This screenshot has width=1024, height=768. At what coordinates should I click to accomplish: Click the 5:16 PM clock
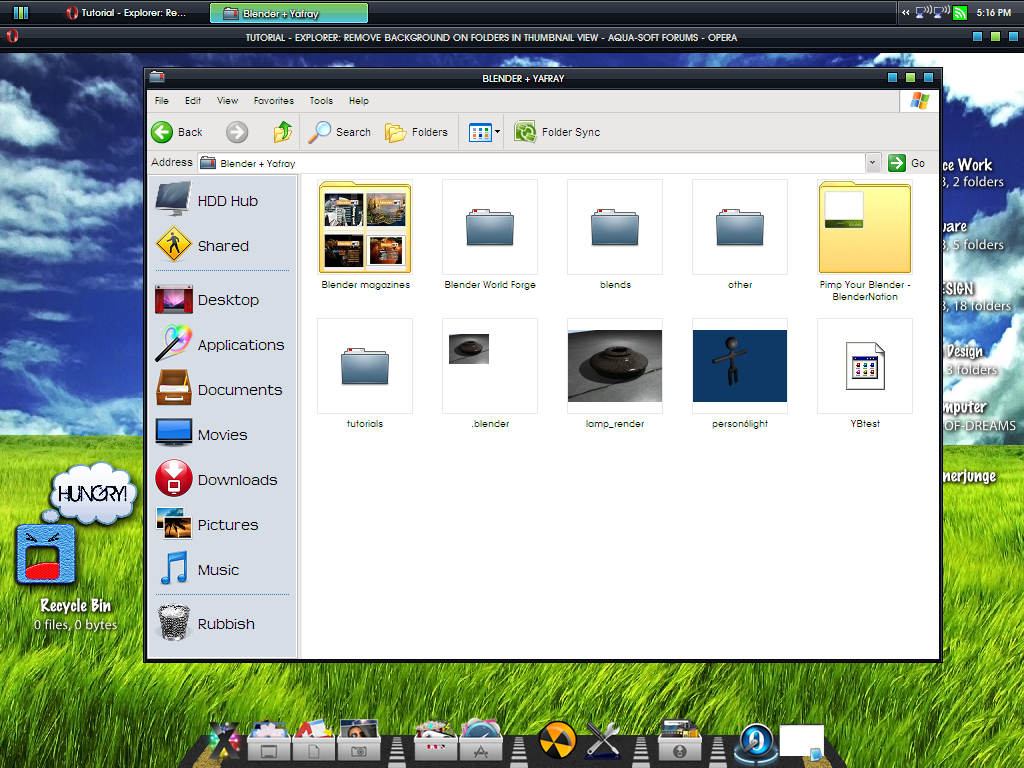(994, 12)
